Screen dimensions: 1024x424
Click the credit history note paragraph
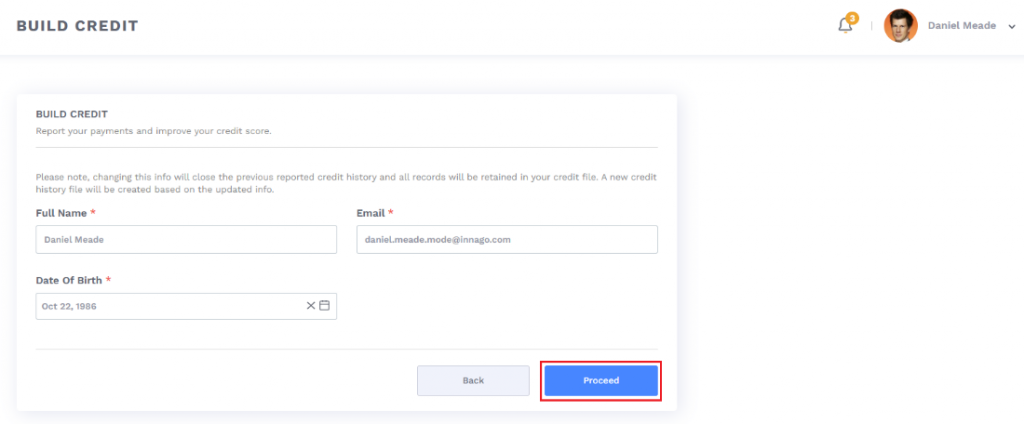[x=346, y=183]
